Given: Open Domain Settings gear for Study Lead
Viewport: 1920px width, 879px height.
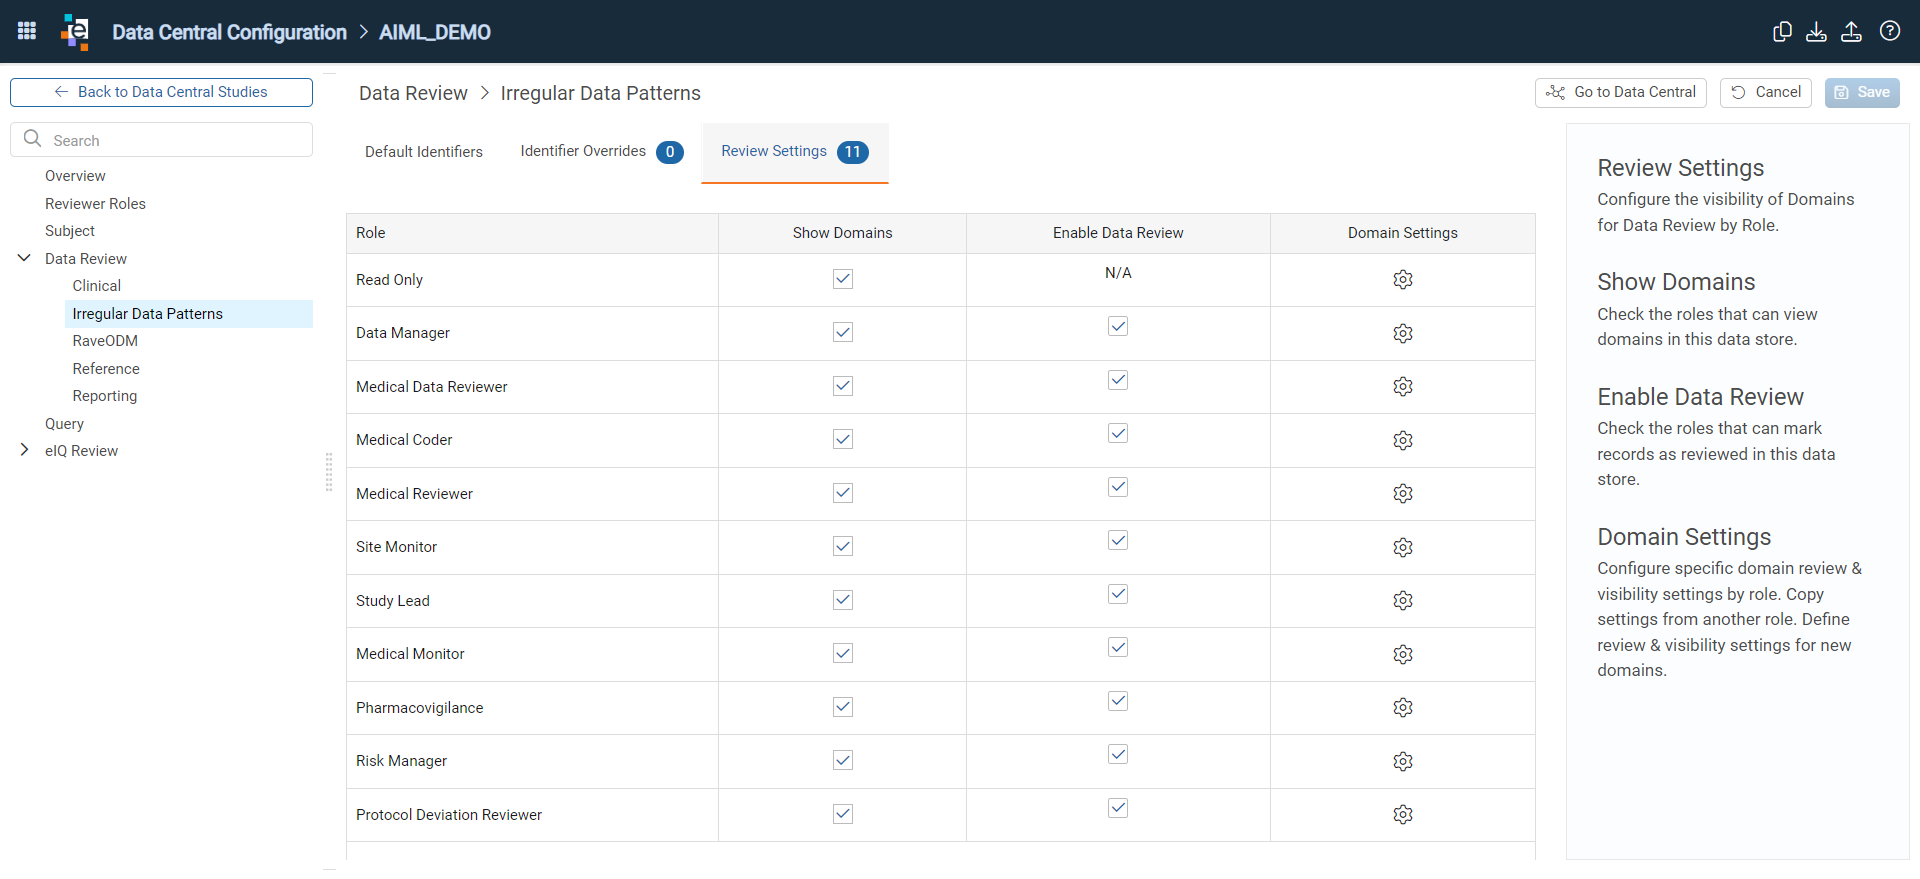Looking at the screenshot, I should (x=1403, y=600).
